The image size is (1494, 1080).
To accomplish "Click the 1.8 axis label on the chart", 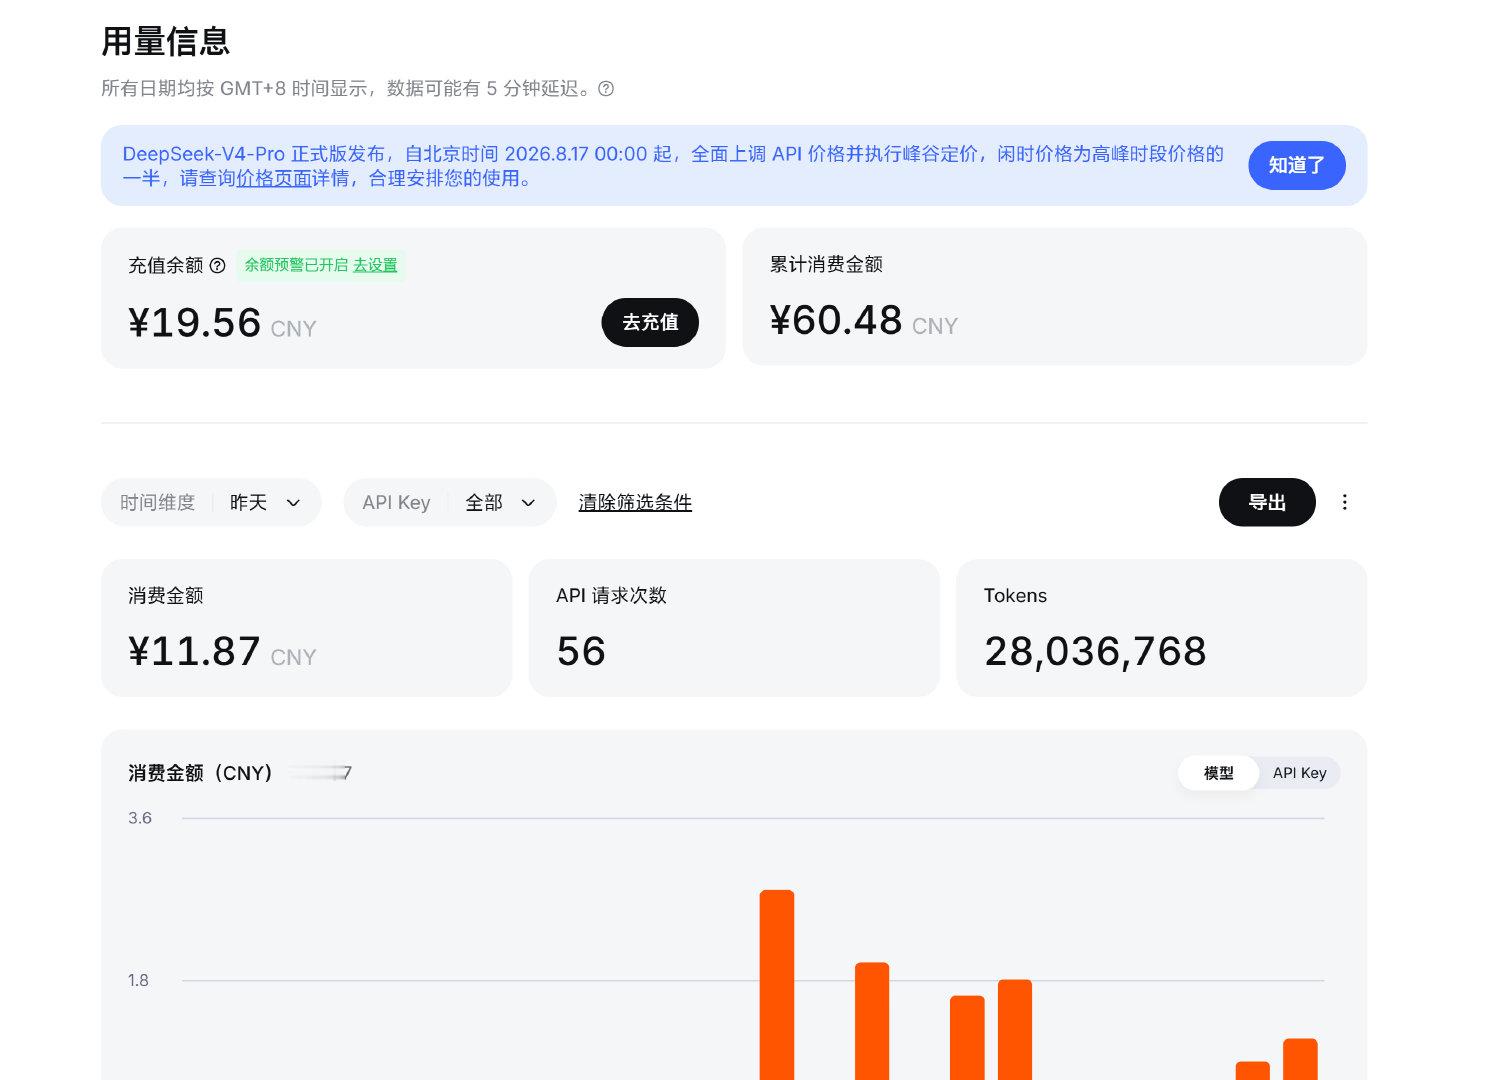I will pos(138,980).
